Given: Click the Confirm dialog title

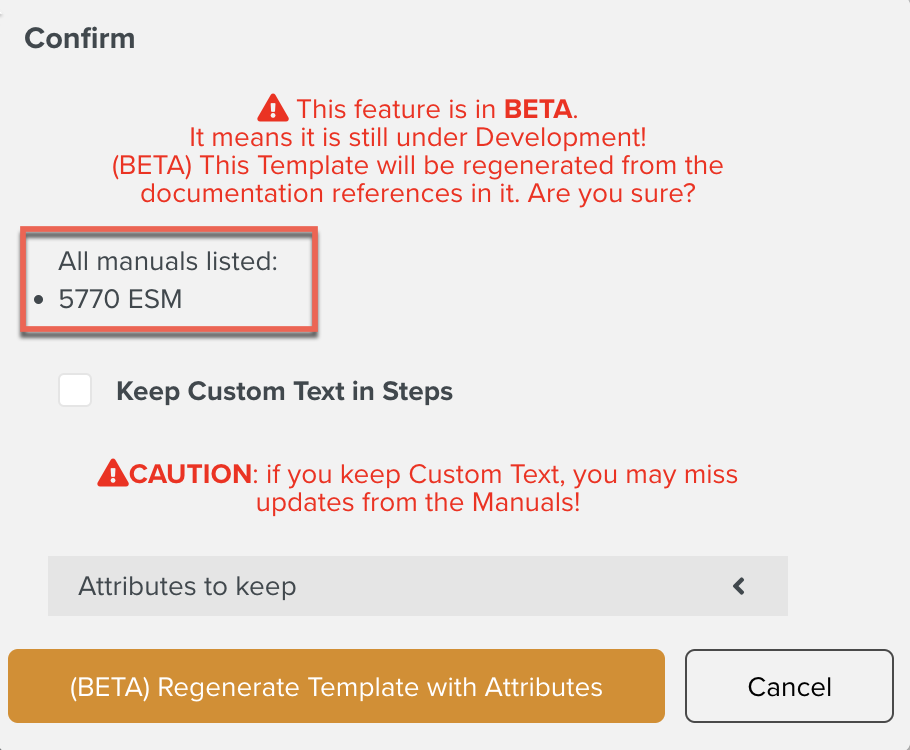Looking at the screenshot, I should click(x=79, y=38).
